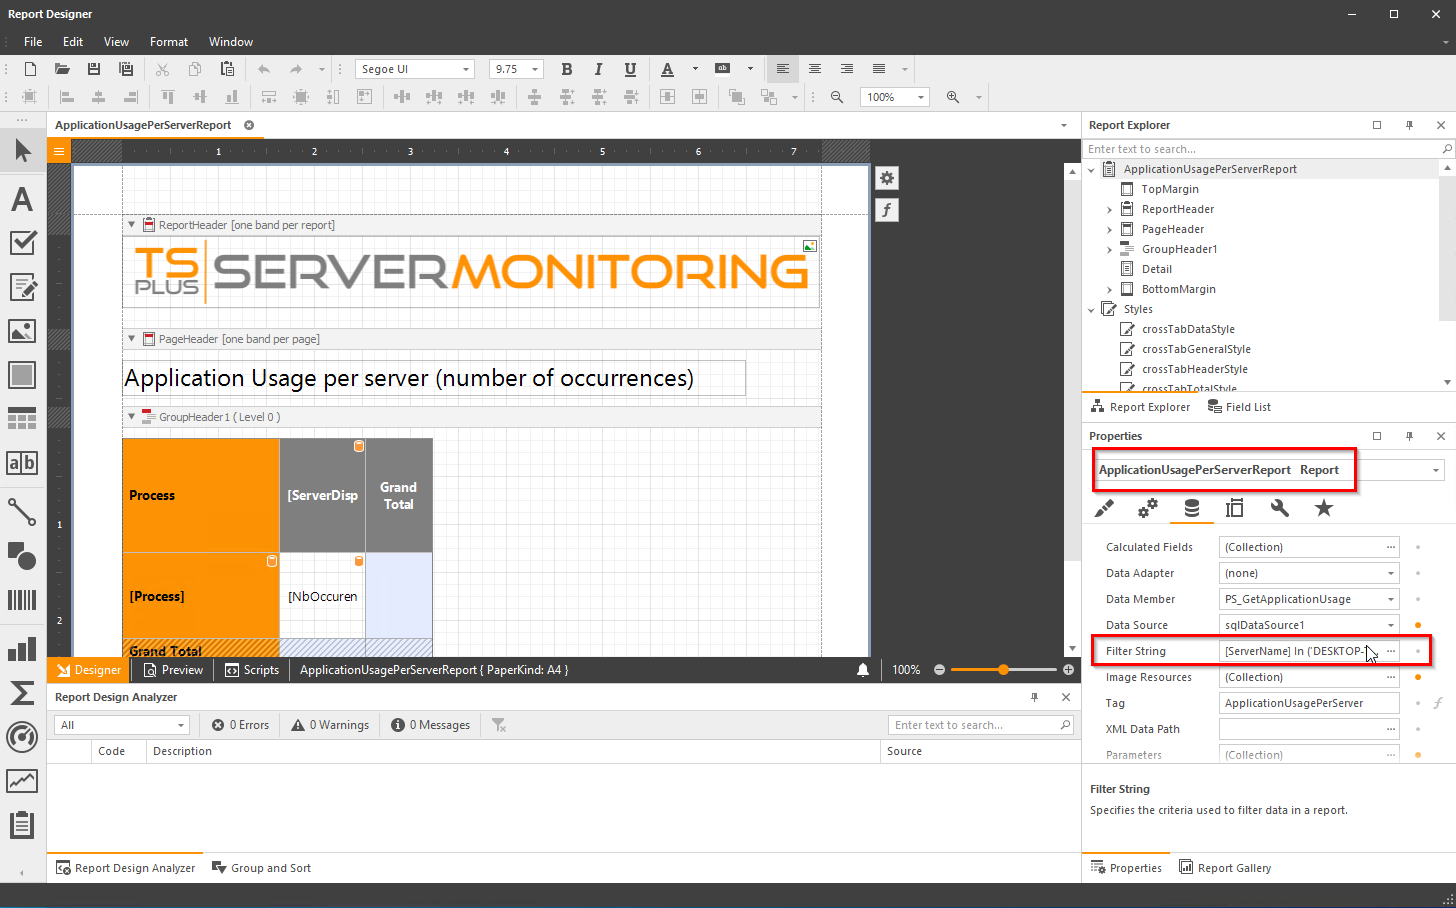Screen dimensions: 1456x908
Task: Select the Picture Box tool
Action: pos(22,330)
